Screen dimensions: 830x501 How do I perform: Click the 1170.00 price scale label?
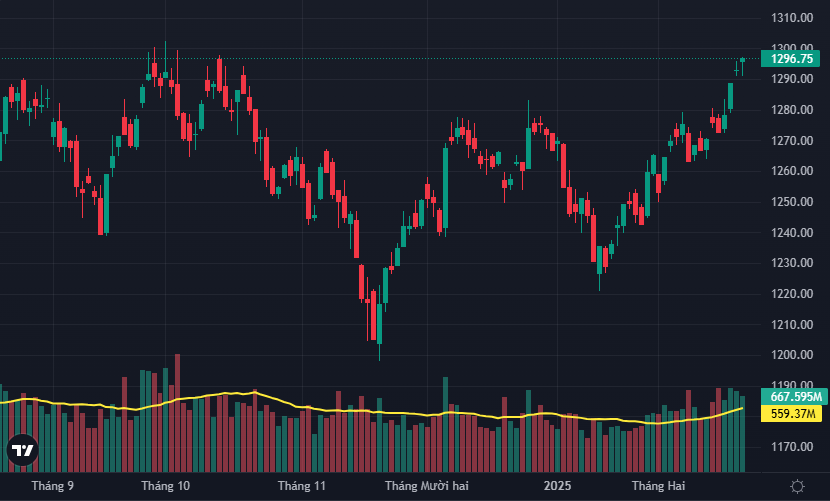792,447
